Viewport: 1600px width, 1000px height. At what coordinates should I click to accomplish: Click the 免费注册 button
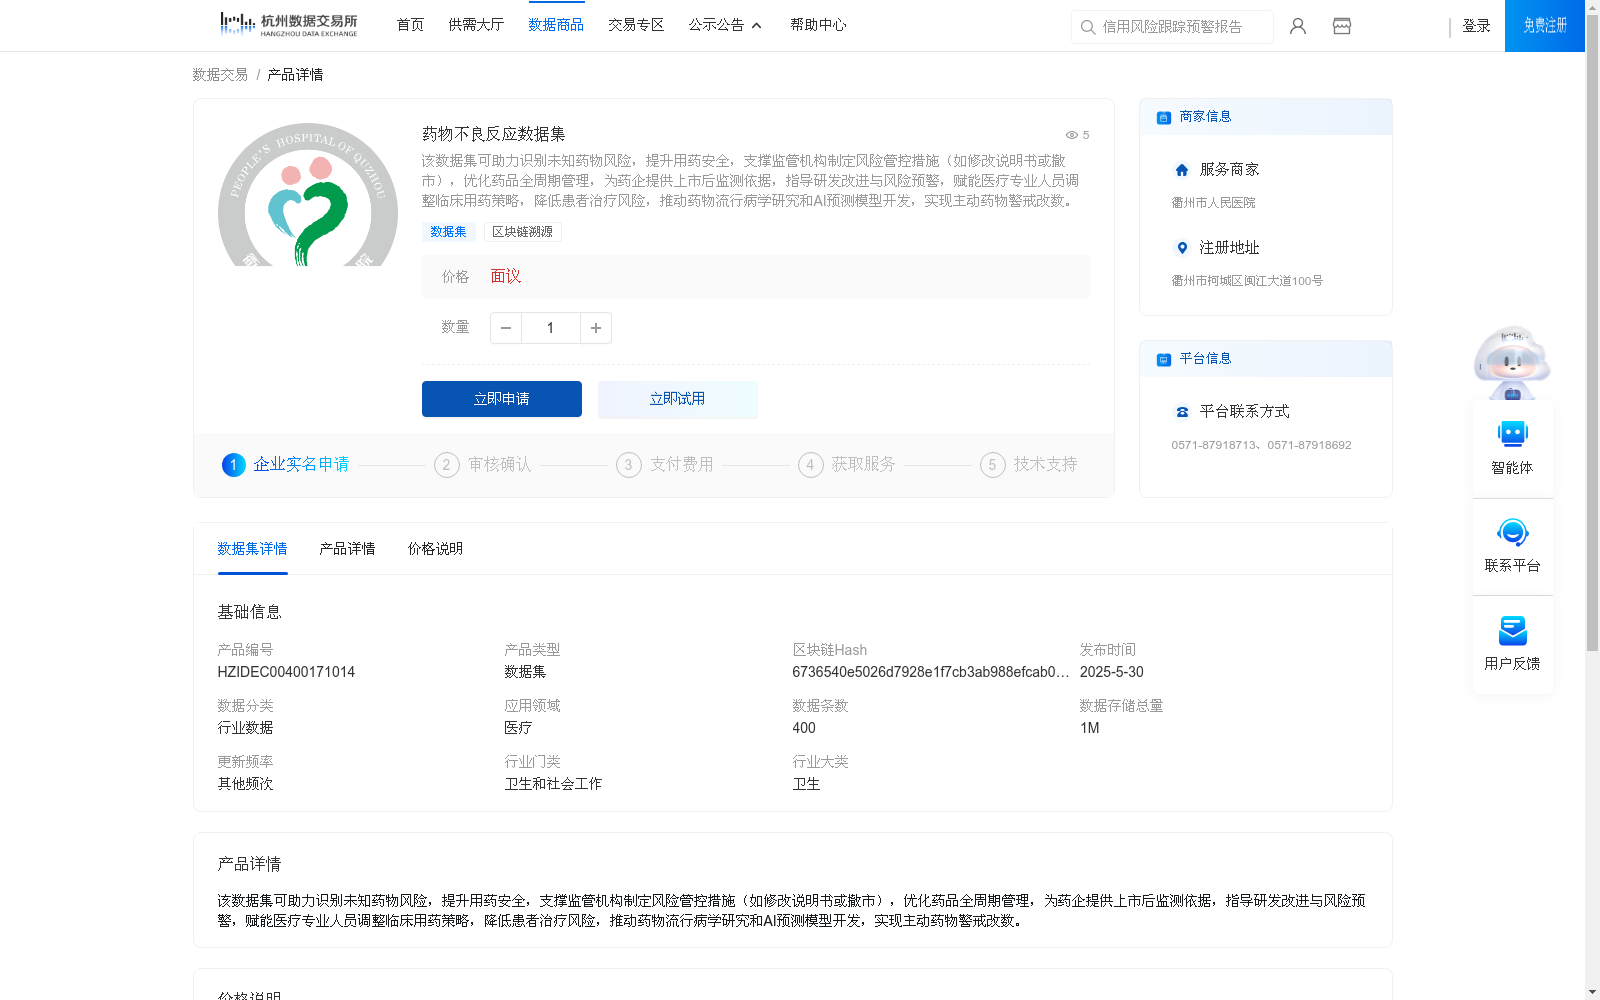(1545, 26)
